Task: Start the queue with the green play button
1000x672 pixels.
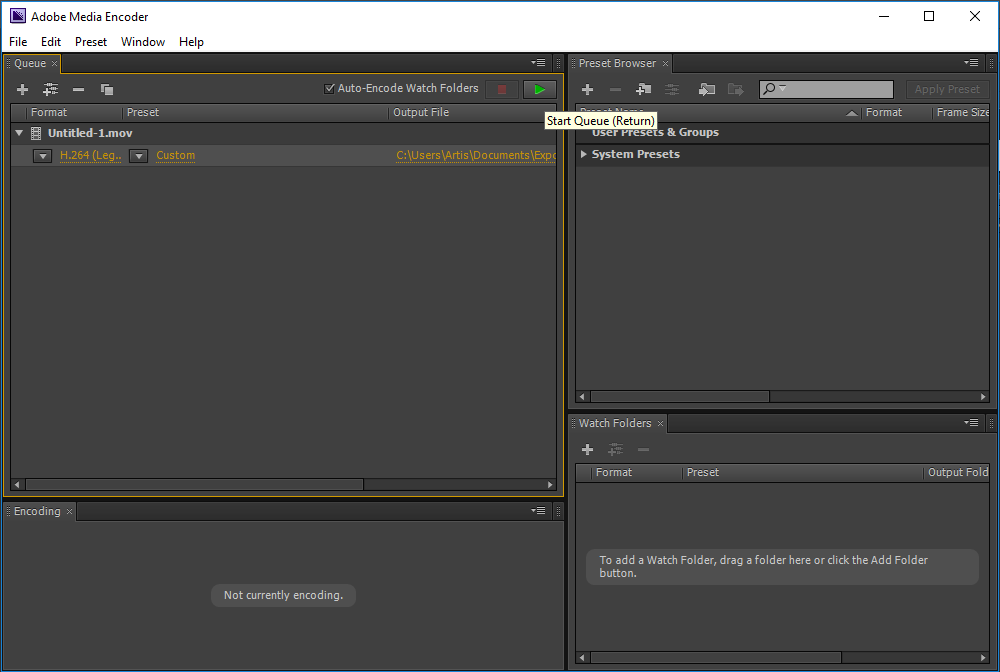Action: (540, 89)
